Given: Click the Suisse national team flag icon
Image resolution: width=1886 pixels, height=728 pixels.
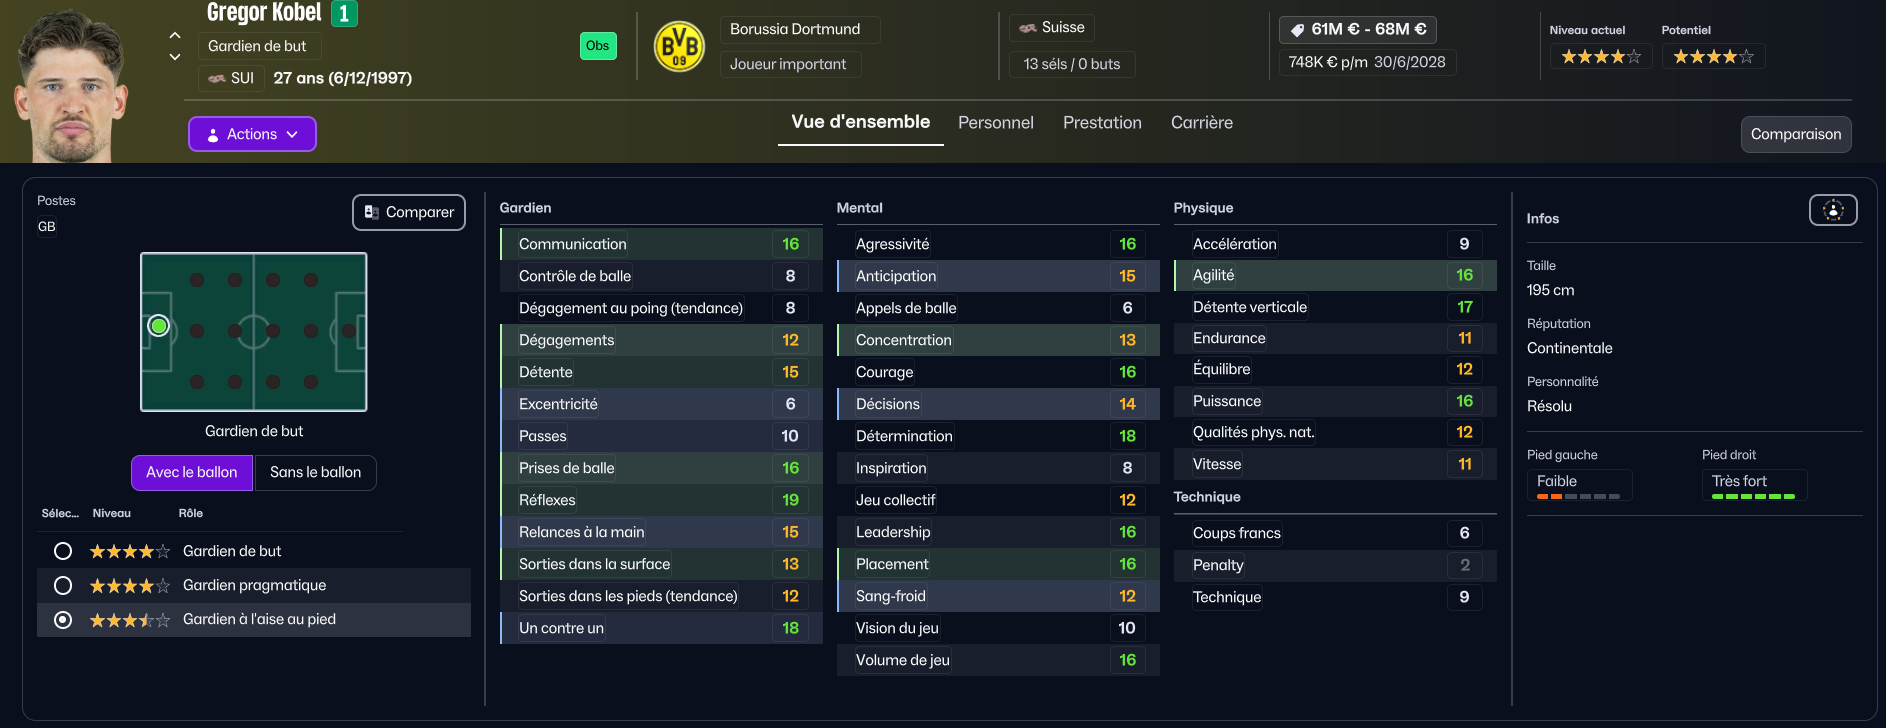Looking at the screenshot, I should tap(1027, 28).
